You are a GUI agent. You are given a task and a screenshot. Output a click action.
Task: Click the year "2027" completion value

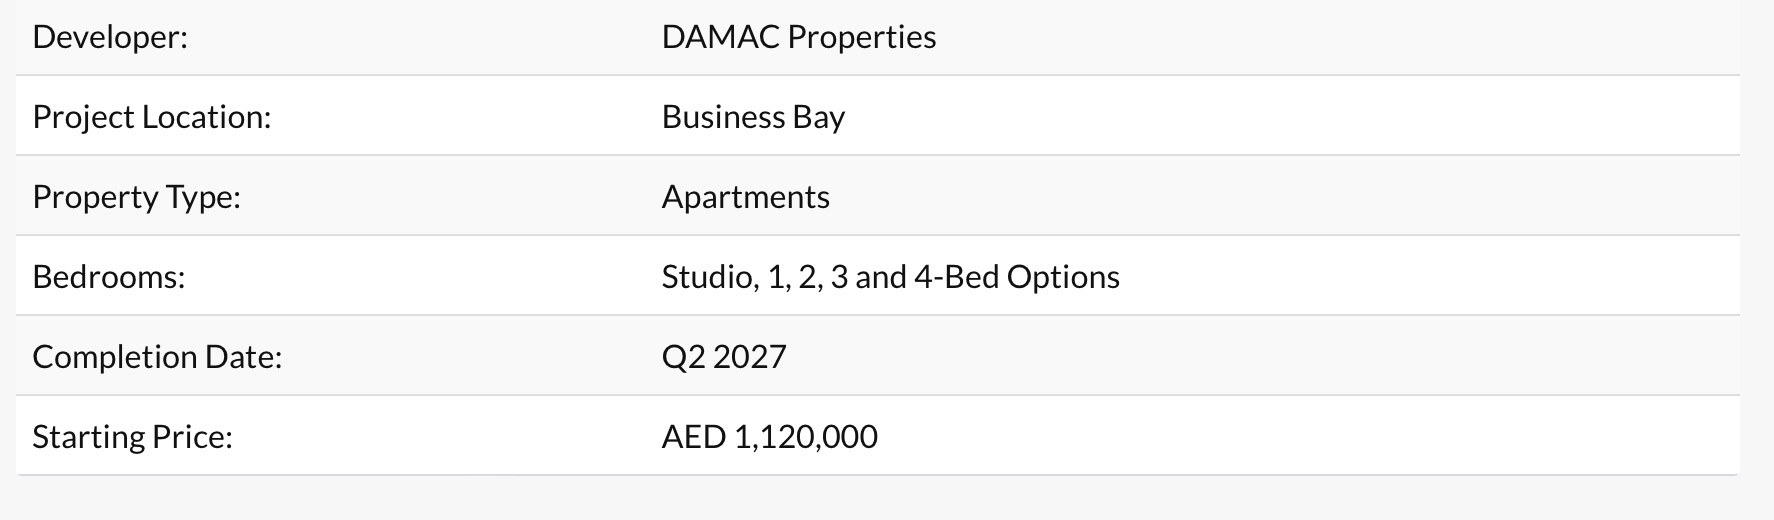click(750, 357)
